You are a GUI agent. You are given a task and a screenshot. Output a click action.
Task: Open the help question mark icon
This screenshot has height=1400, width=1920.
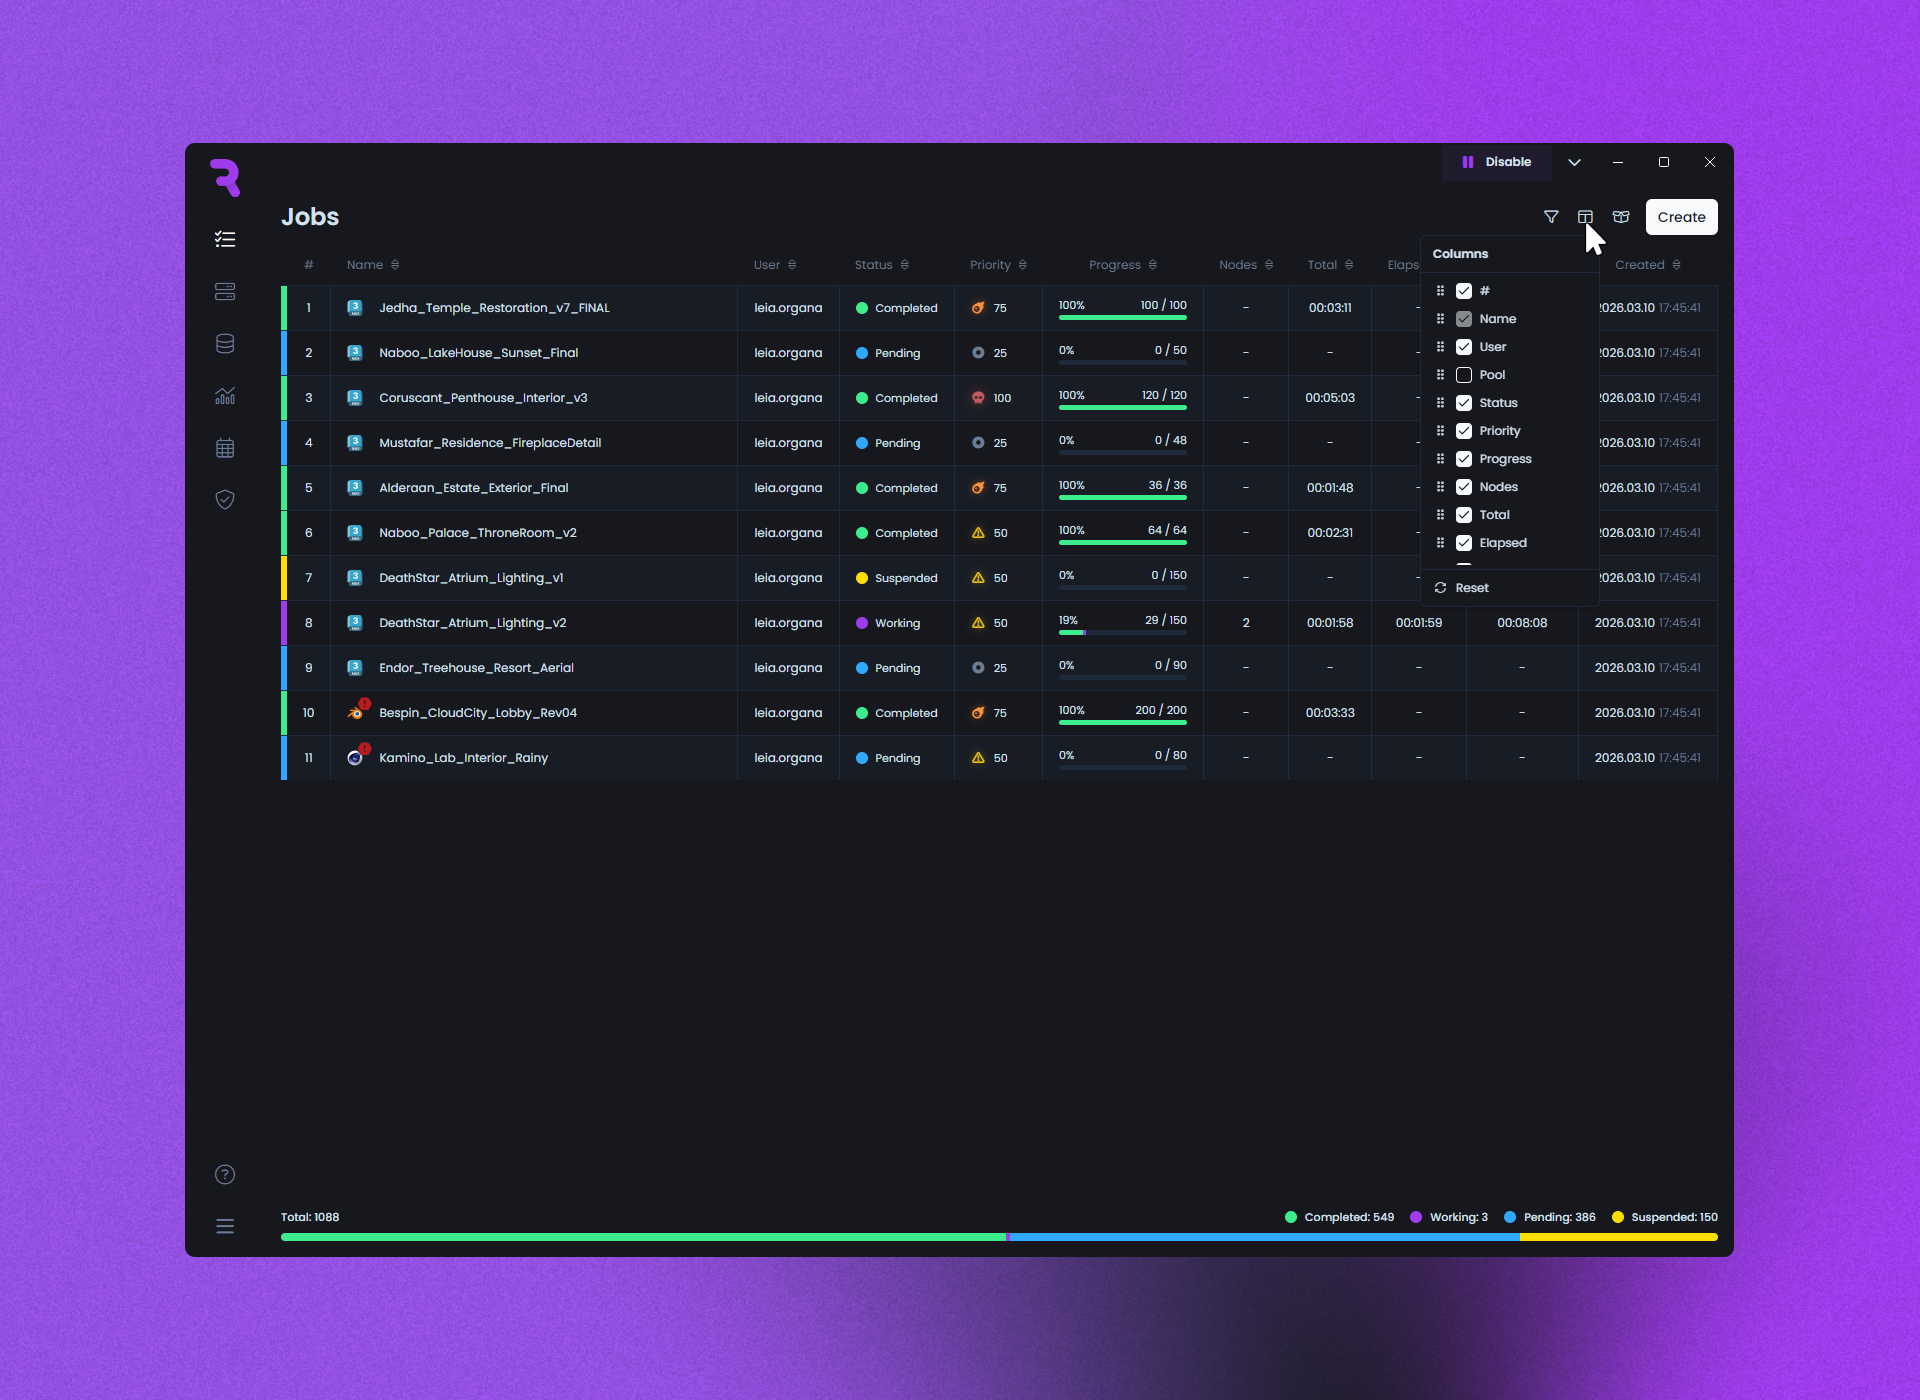pos(225,1175)
